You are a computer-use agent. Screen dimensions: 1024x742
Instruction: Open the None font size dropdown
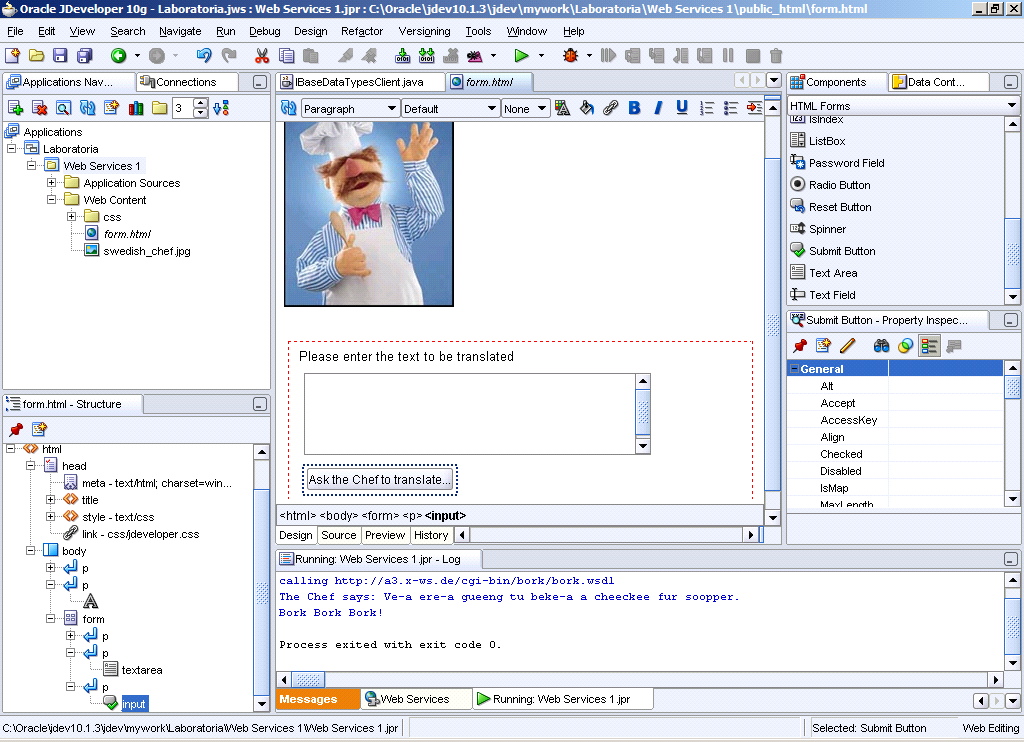coord(542,108)
